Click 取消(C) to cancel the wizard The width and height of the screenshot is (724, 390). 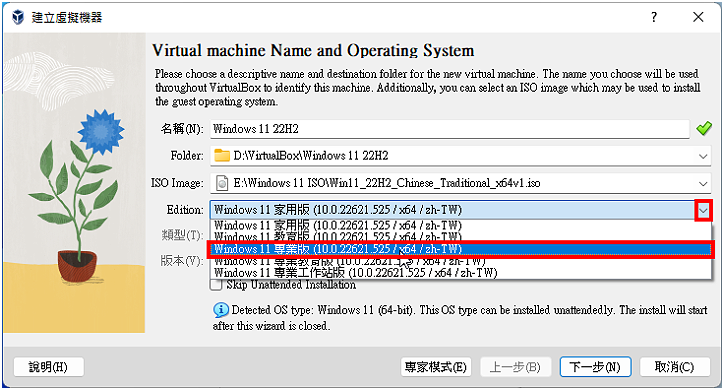click(x=675, y=367)
